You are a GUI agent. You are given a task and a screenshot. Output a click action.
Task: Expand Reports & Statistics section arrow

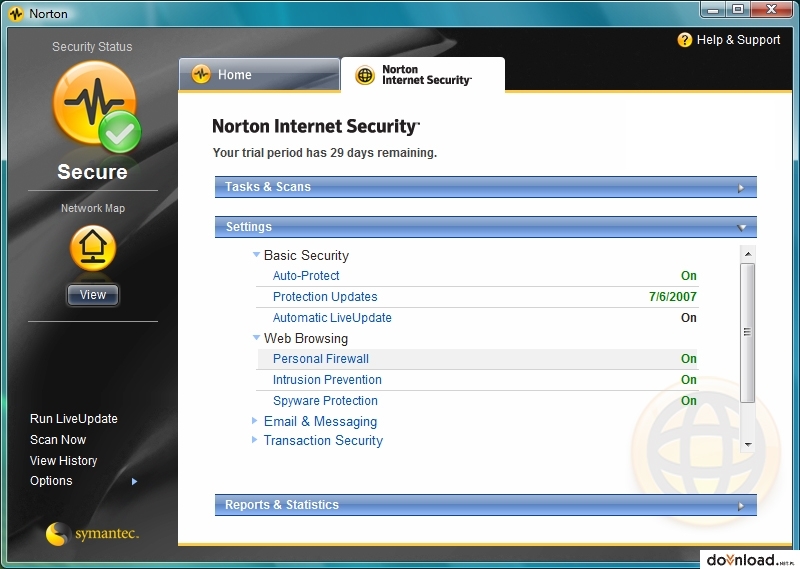coord(741,506)
